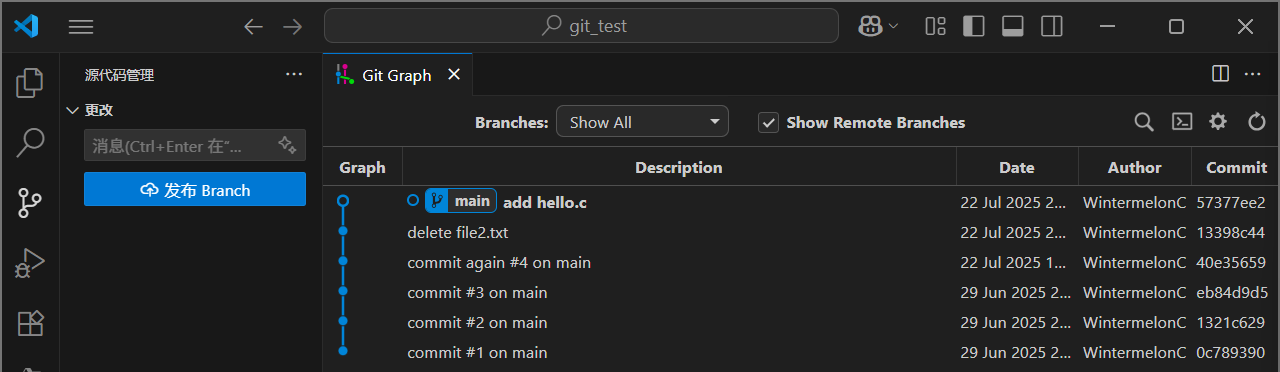
Task: Open the terminal icon in the Git Graph toolbar
Action: tap(1181, 122)
